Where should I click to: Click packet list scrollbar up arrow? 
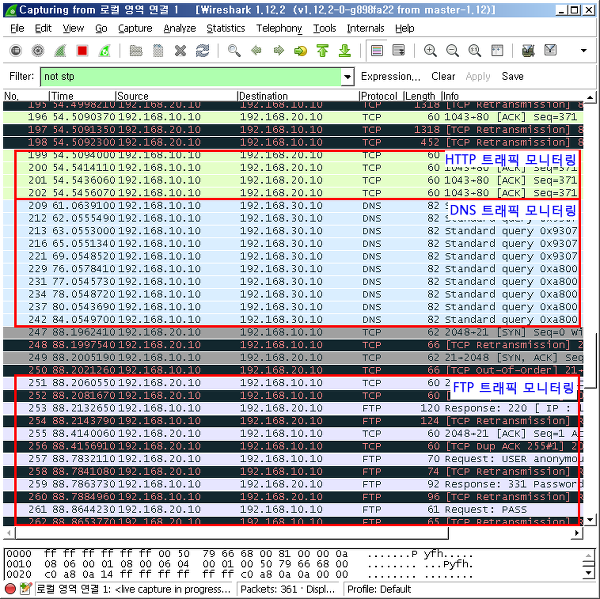point(590,97)
